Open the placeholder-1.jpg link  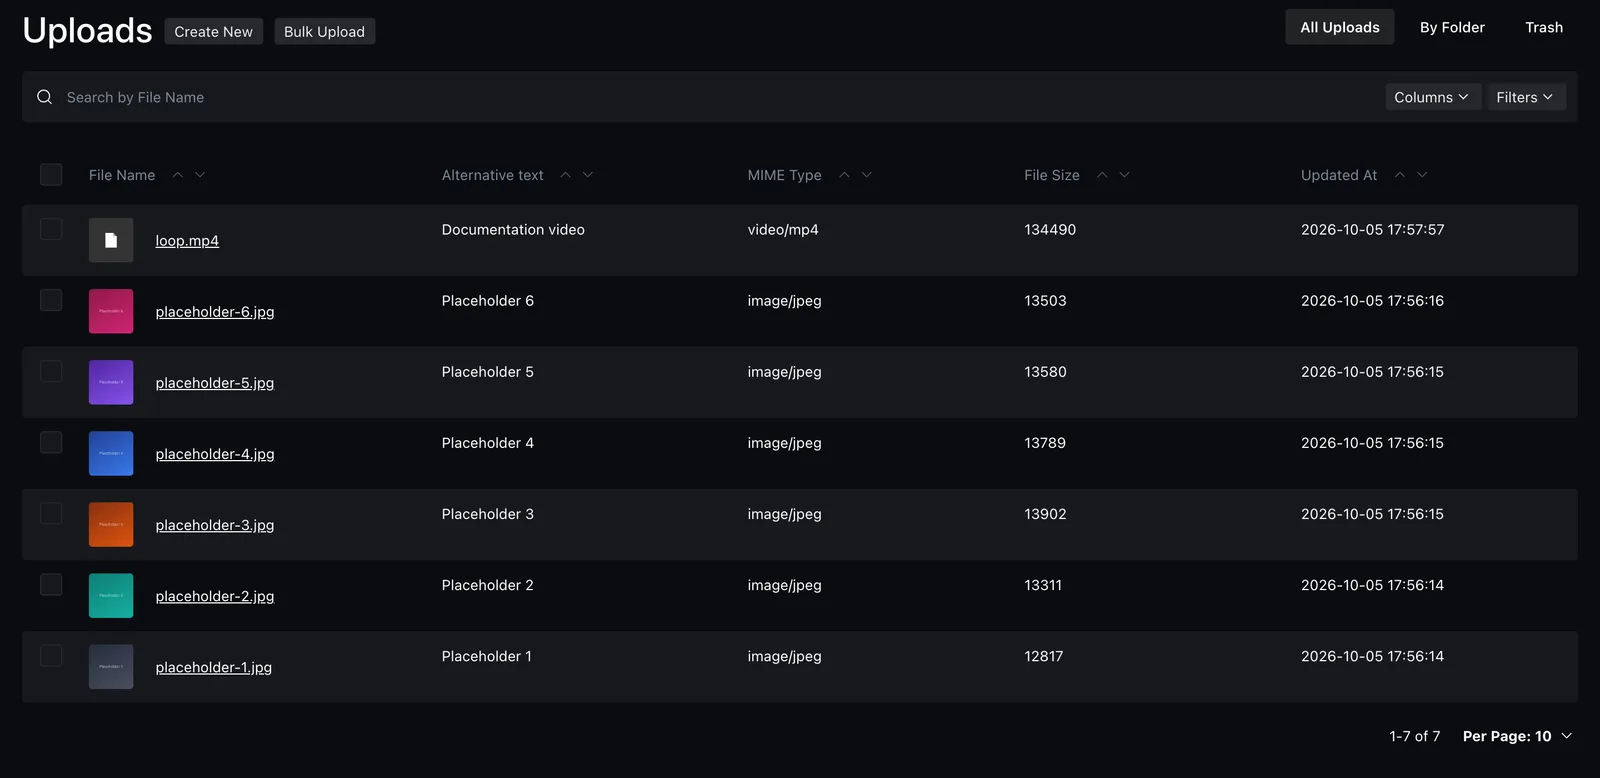(x=214, y=667)
